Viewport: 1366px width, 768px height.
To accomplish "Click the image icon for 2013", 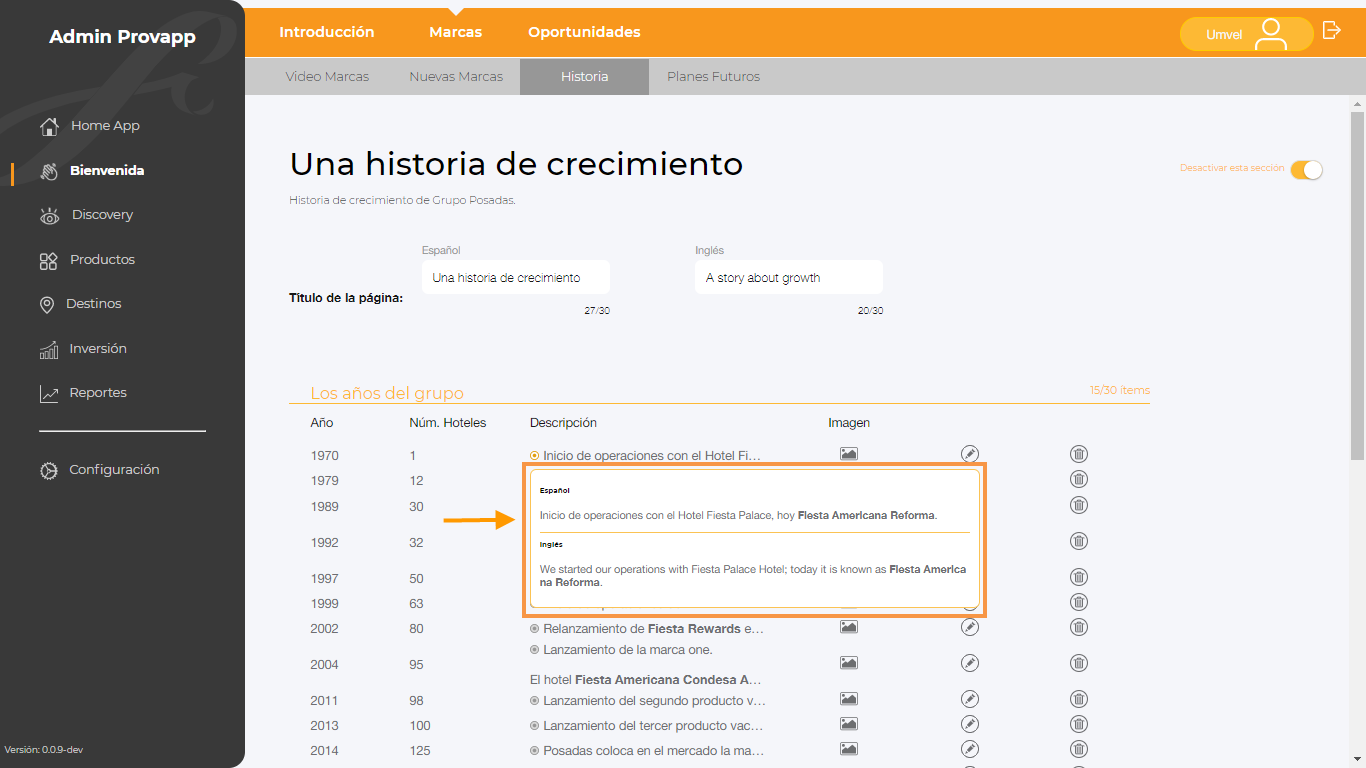I will pos(849,724).
